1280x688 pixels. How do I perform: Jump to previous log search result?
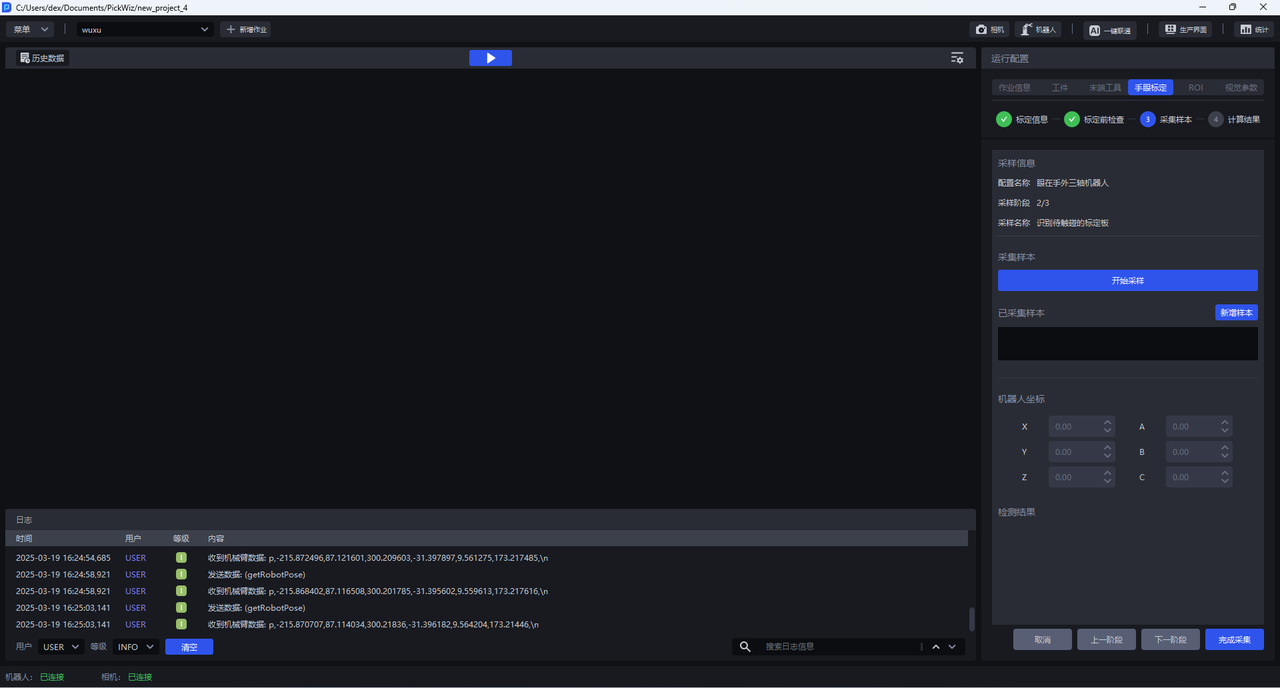pos(936,647)
